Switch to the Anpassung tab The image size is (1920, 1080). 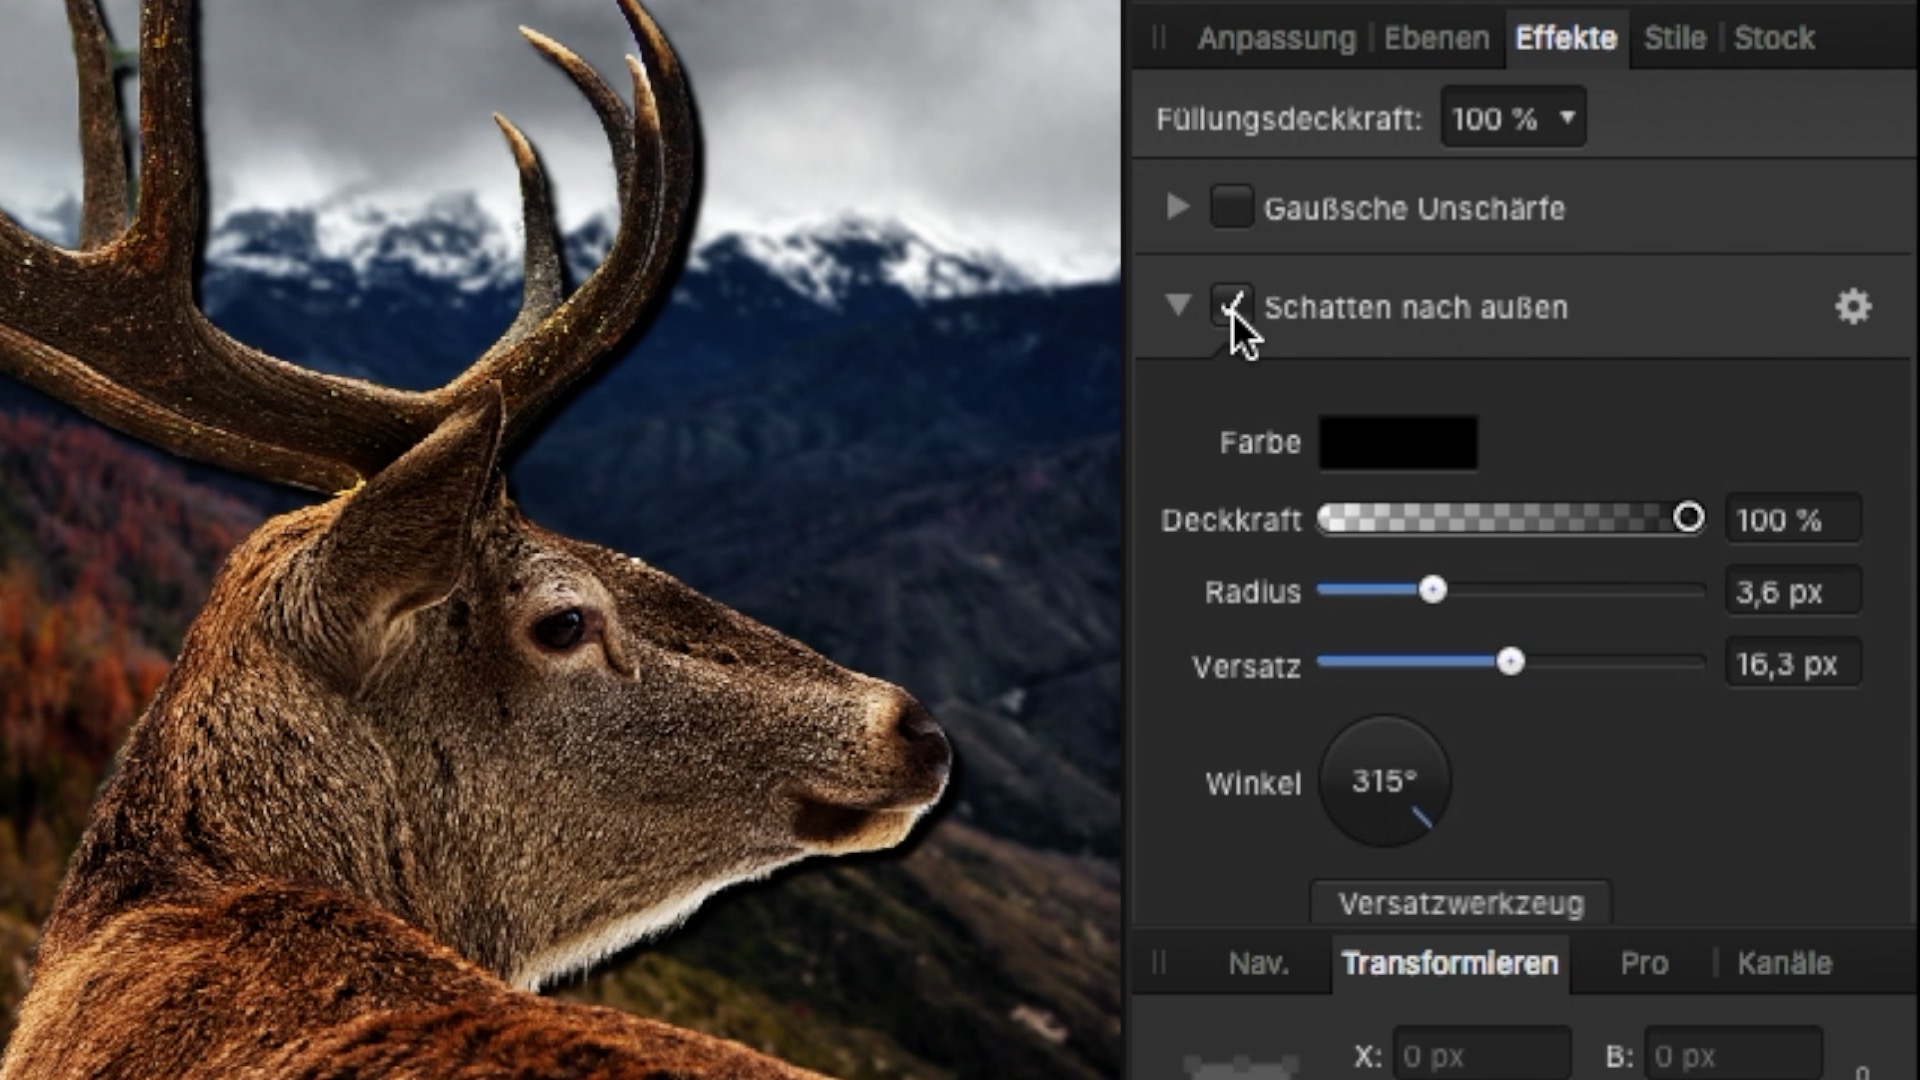point(1276,38)
